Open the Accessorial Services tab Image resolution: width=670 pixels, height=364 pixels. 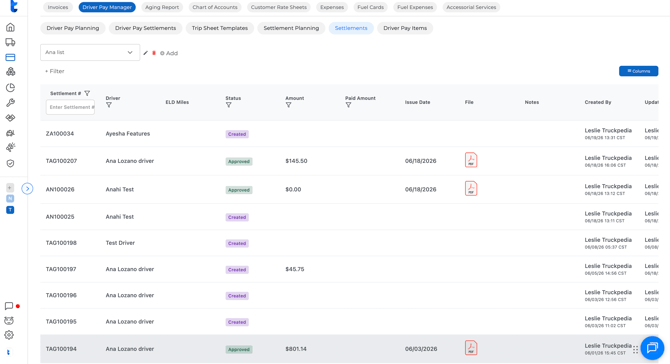click(x=471, y=7)
